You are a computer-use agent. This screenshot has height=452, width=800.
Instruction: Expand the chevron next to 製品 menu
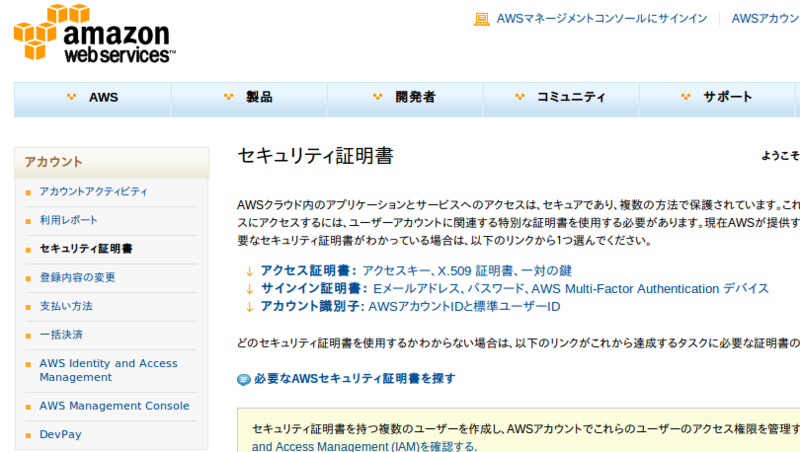(x=229, y=96)
